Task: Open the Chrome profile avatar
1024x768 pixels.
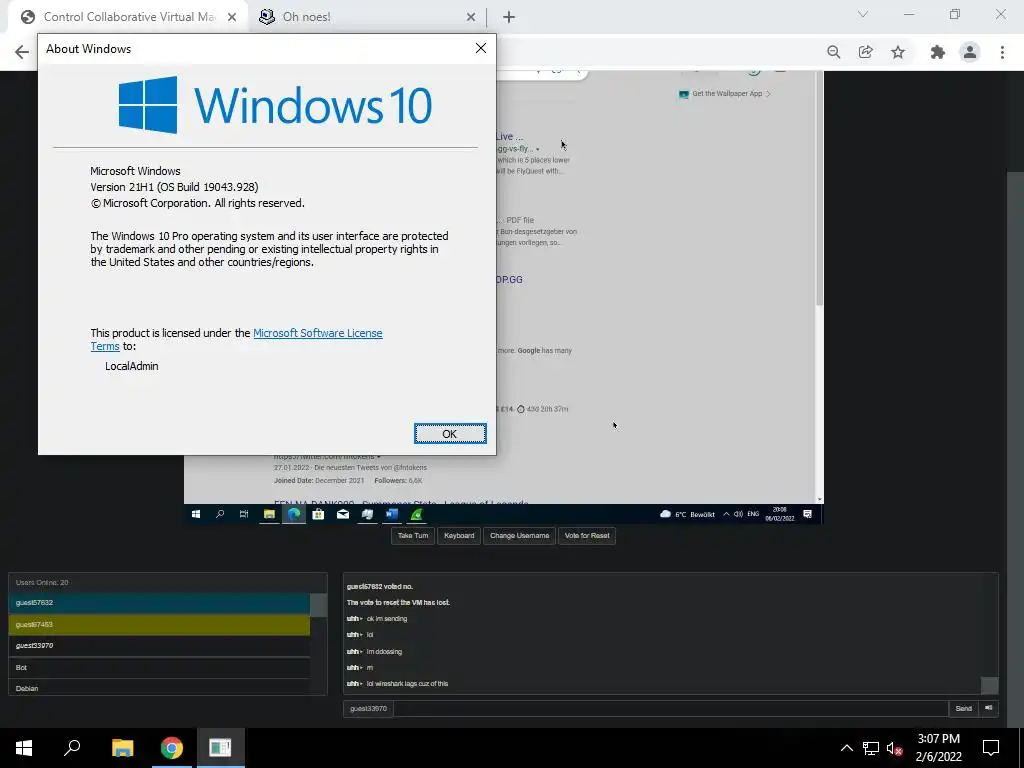Action: [x=970, y=52]
